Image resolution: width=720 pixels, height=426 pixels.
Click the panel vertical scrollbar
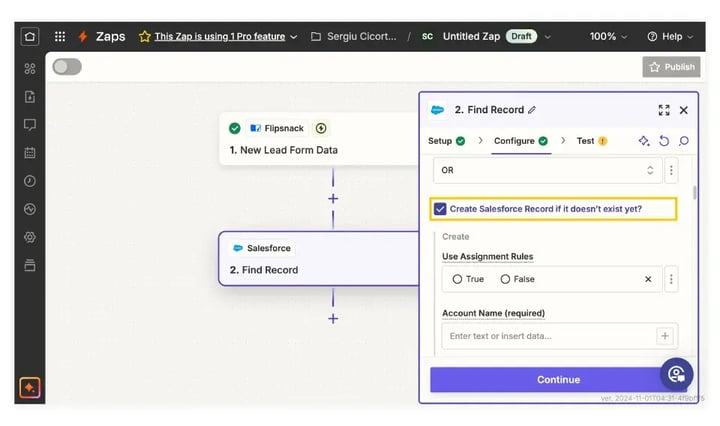[x=695, y=193]
